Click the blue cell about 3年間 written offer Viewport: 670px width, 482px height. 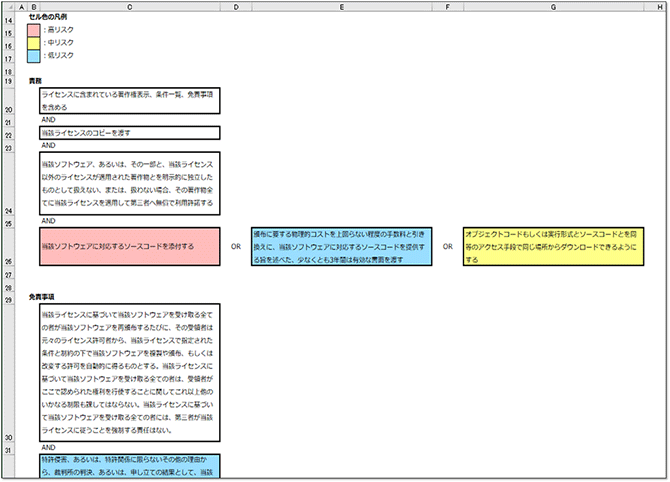pyautogui.click(x=341, y=246)
